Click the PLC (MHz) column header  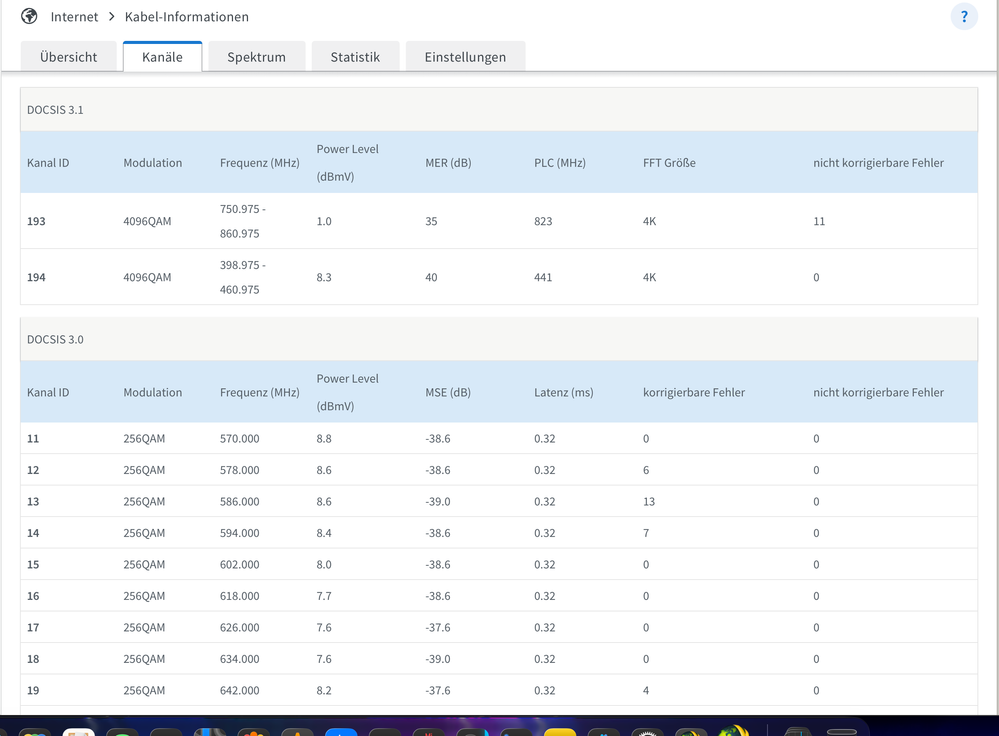(x=560, y=163)
